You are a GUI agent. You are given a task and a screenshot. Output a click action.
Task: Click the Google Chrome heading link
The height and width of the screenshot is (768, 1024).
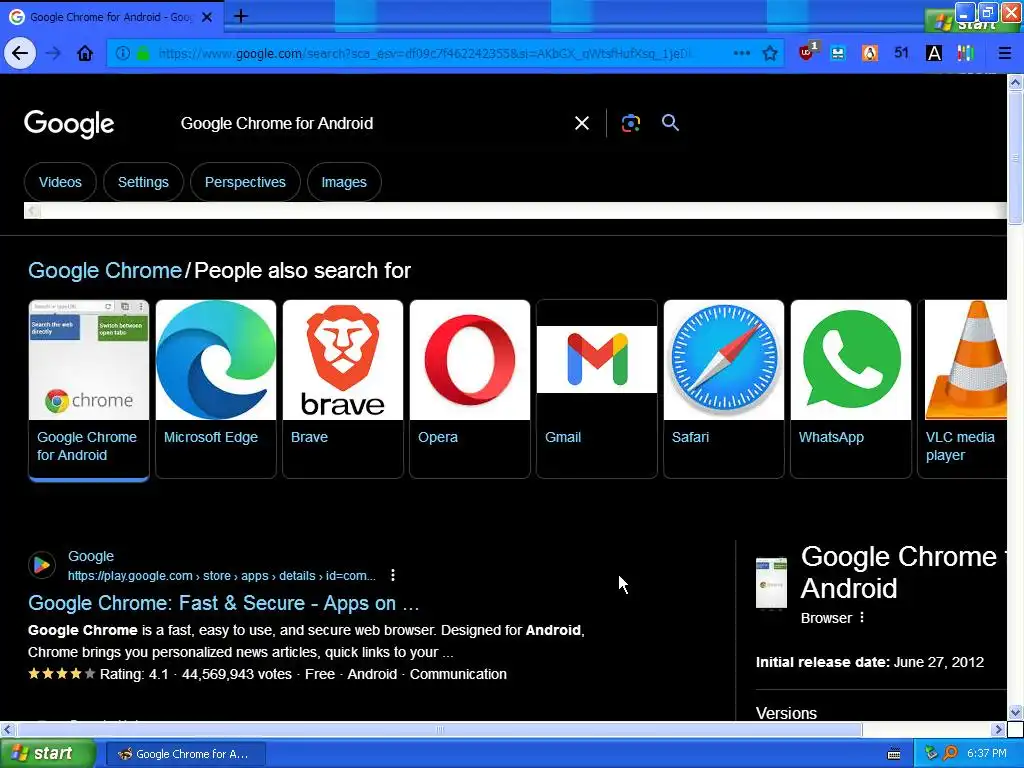click(x=104, y=270)
